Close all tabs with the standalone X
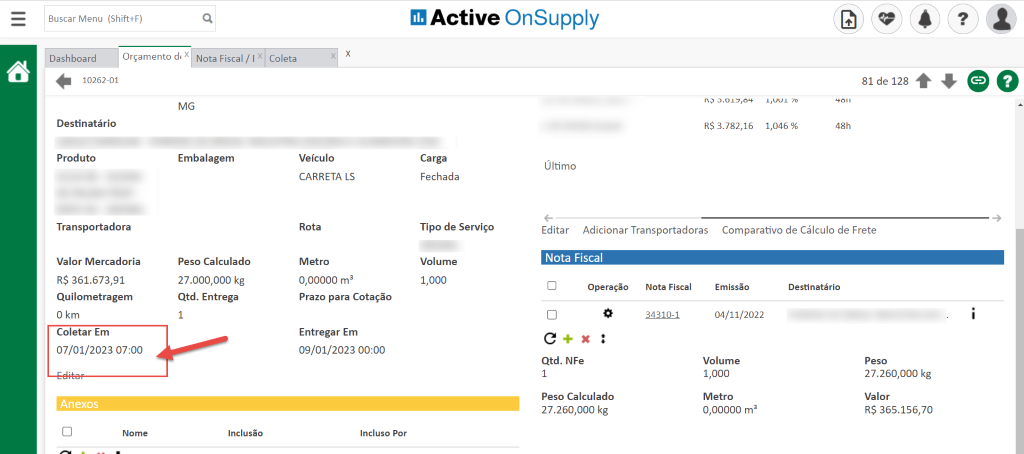1024x454 pixels. tap(347, 54)
